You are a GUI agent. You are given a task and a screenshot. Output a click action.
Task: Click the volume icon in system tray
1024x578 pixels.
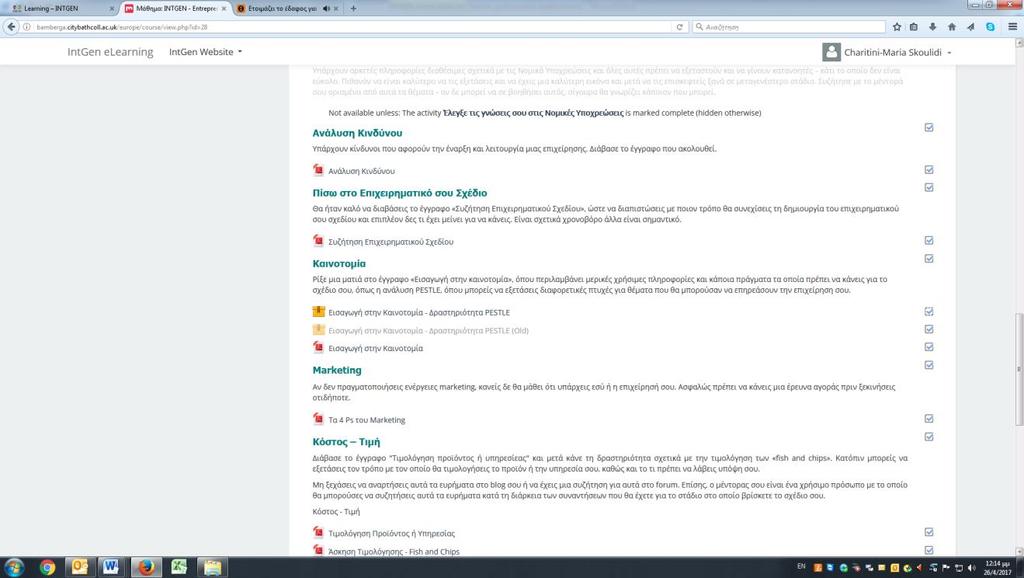tap(971, 568)
